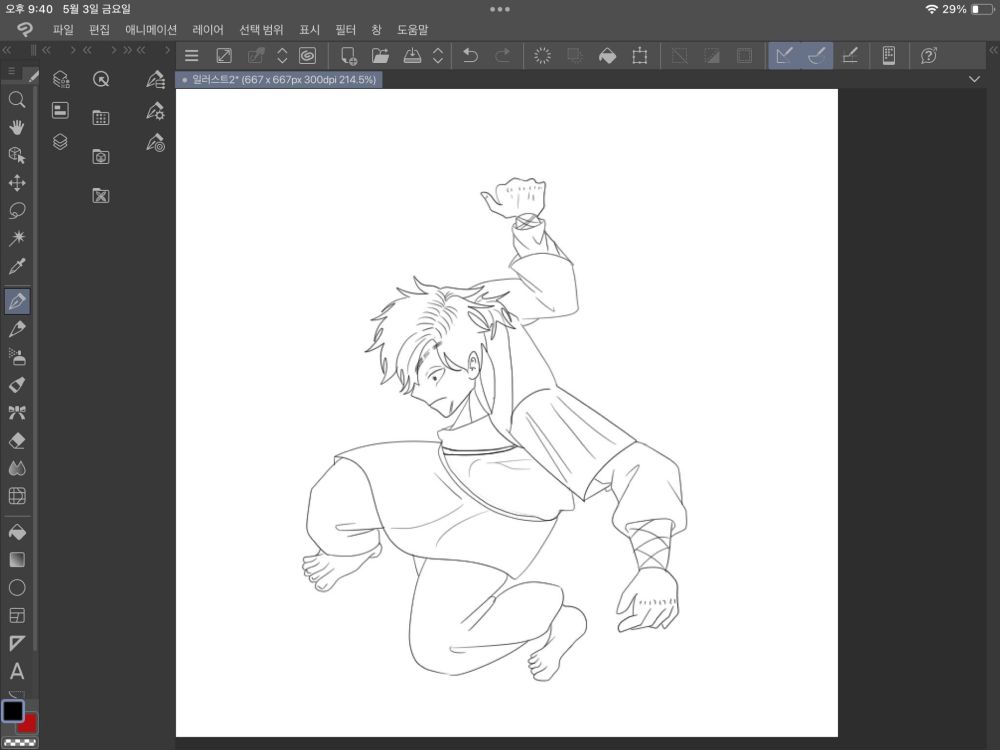
Task: Open the 애니메이션 menu
Action: click(151, 29)
